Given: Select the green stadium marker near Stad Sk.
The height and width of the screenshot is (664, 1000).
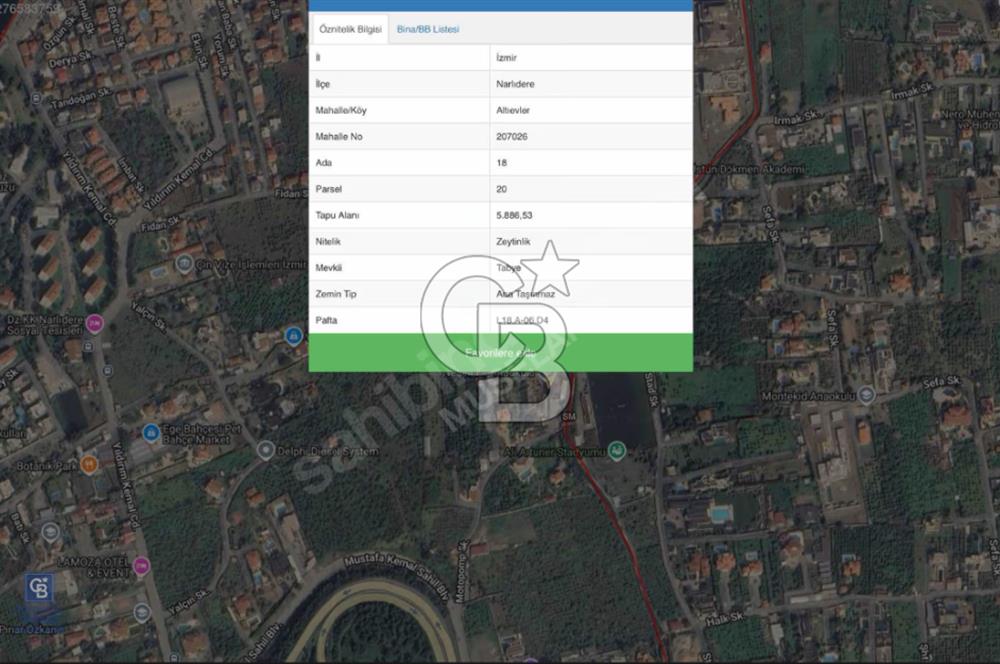Looking at the screenshot, I should pyautogui.click(x=618, y=452).
